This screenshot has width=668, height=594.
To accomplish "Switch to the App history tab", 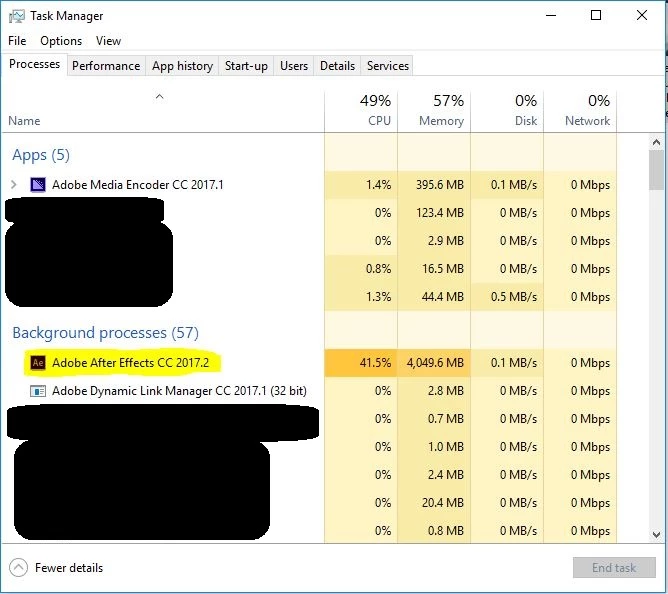I will [x=182, y=66].
